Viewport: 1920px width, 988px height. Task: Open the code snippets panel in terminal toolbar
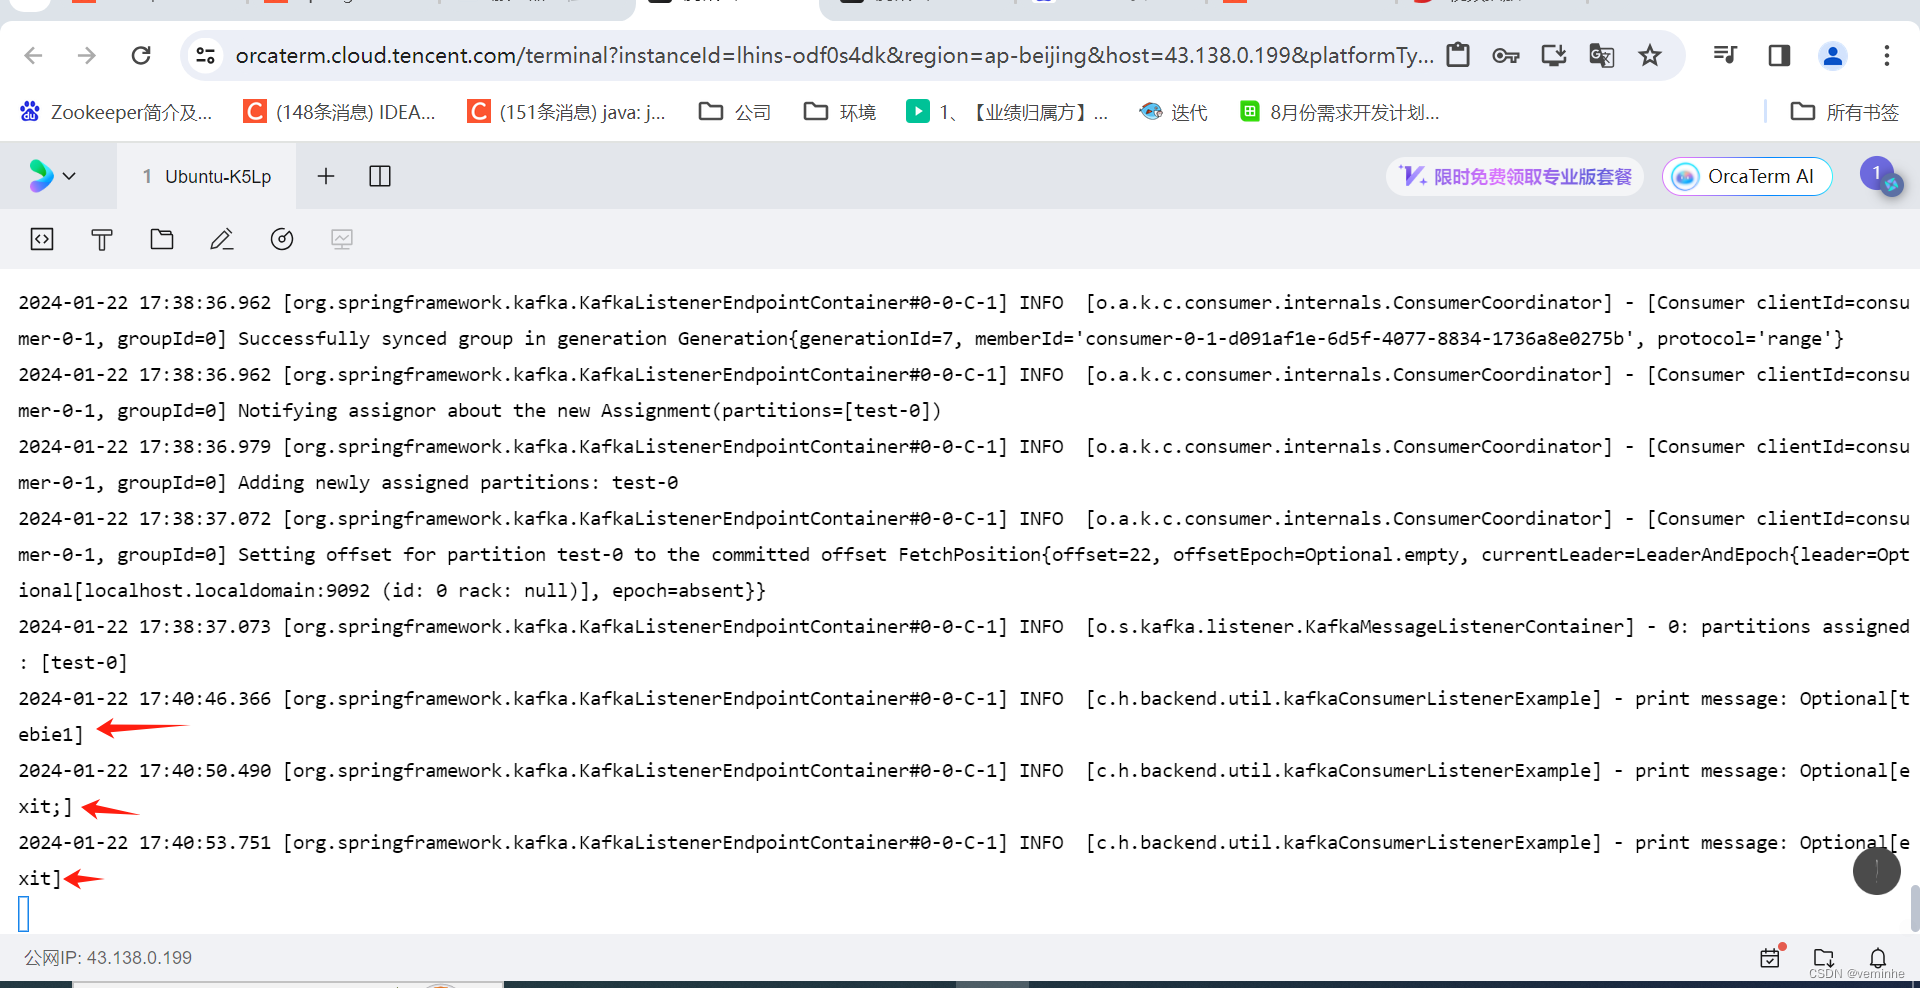tap(41, 239)
